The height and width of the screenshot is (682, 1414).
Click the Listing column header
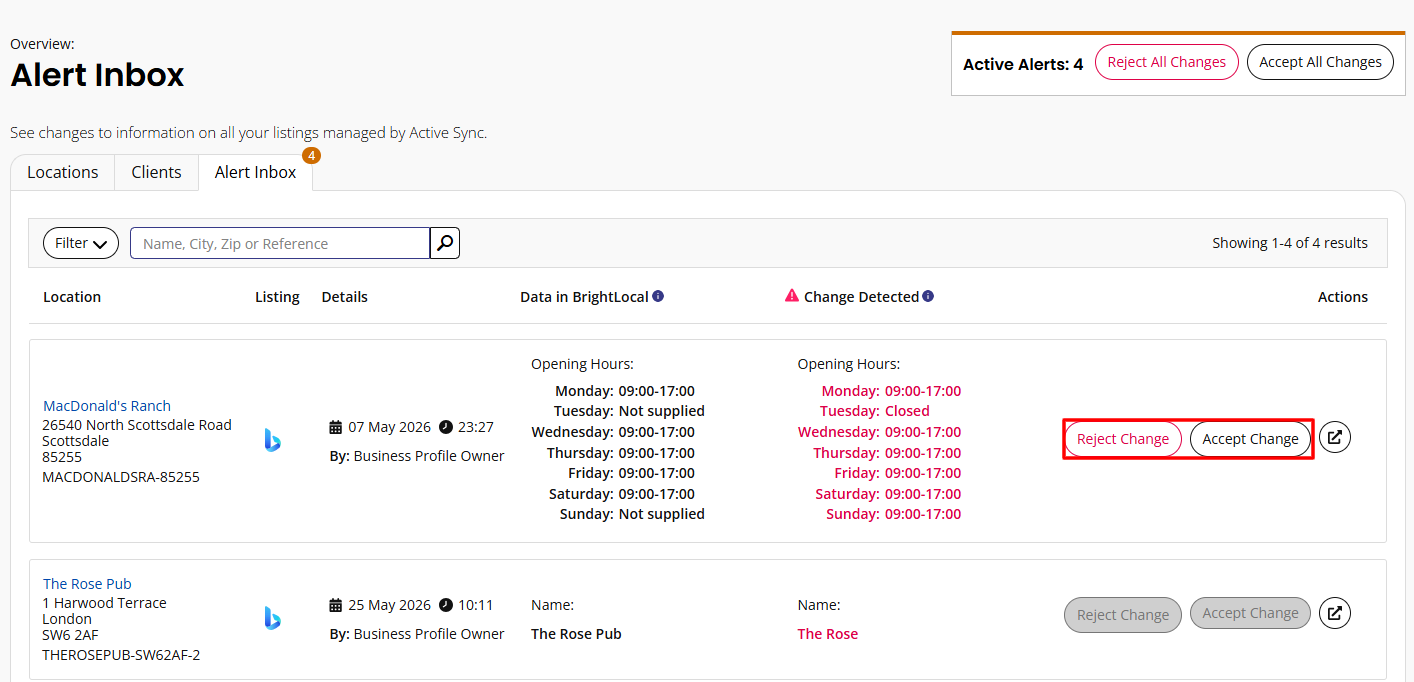[277, 297]
